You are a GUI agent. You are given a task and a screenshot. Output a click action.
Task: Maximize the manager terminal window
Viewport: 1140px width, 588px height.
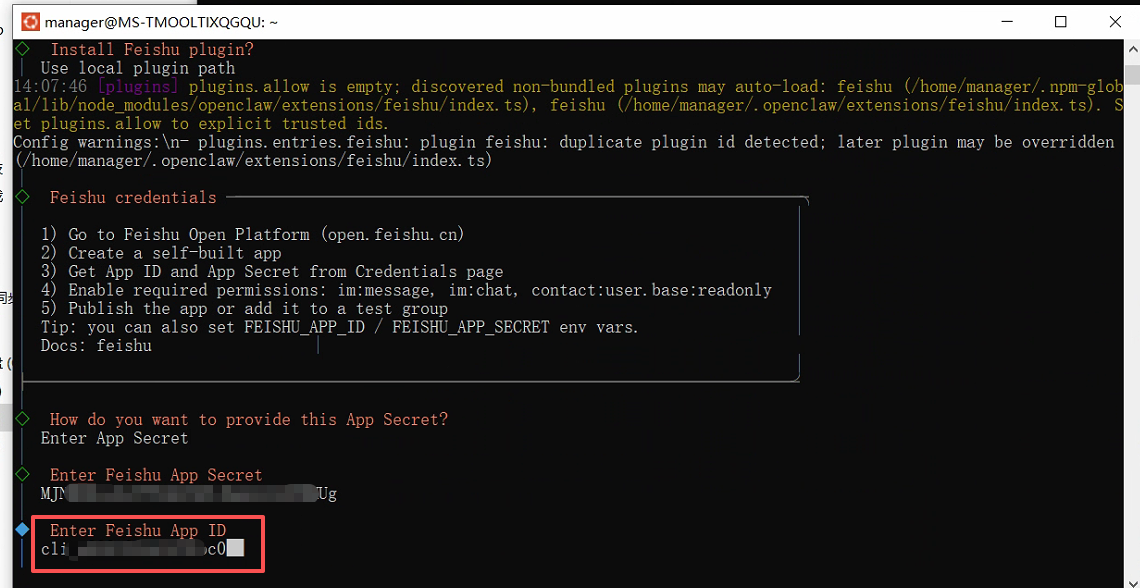coord(1061,23)
